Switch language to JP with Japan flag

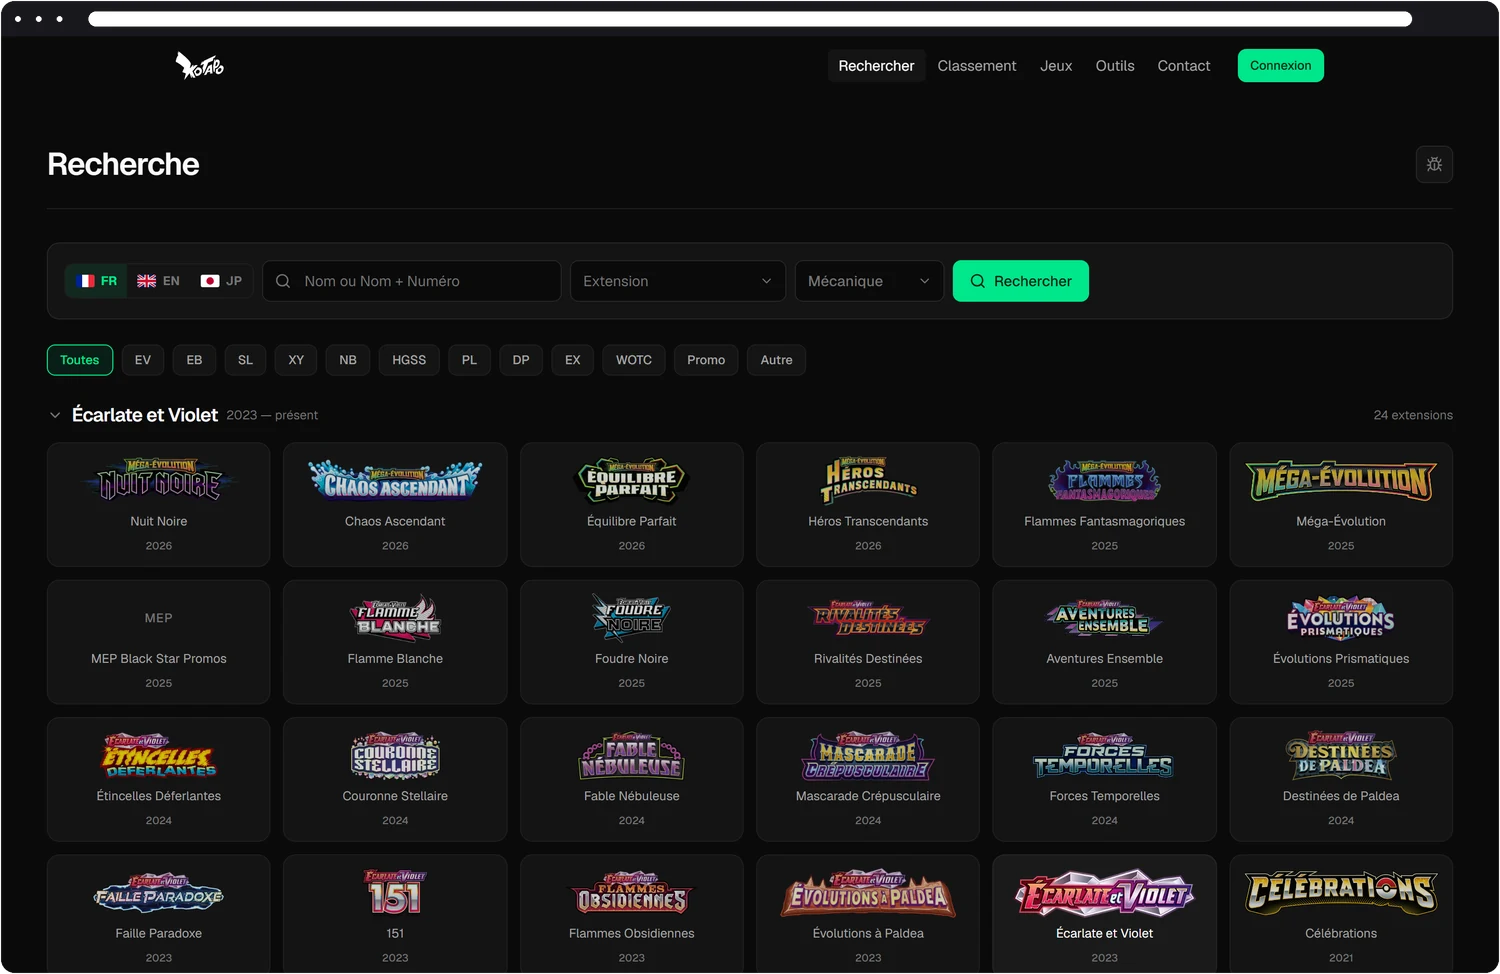click(221, 281)
